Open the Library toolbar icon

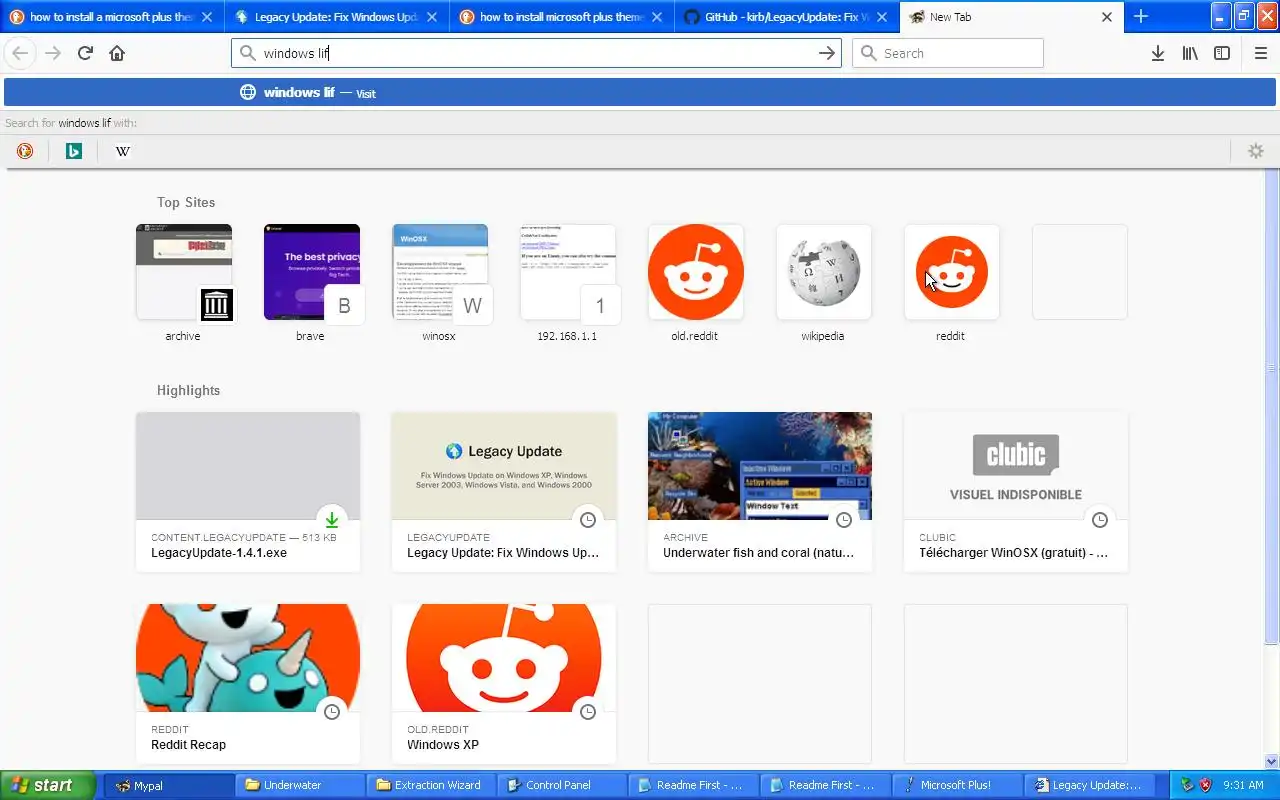pyautogui.click(x=1190, y=54)
